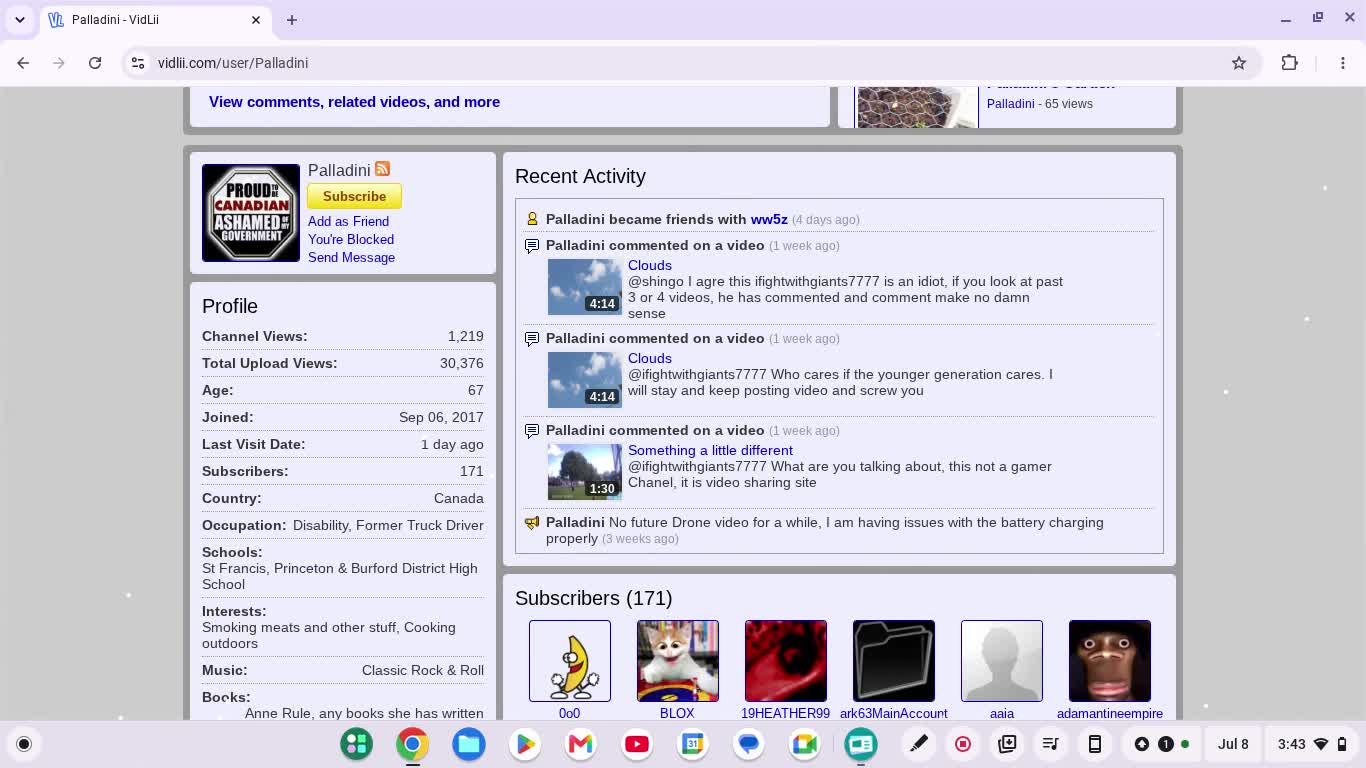Screen dimensions: 1366x768
Task: Open Google Play Store on shelf
Action: click(x=524, y=744)
